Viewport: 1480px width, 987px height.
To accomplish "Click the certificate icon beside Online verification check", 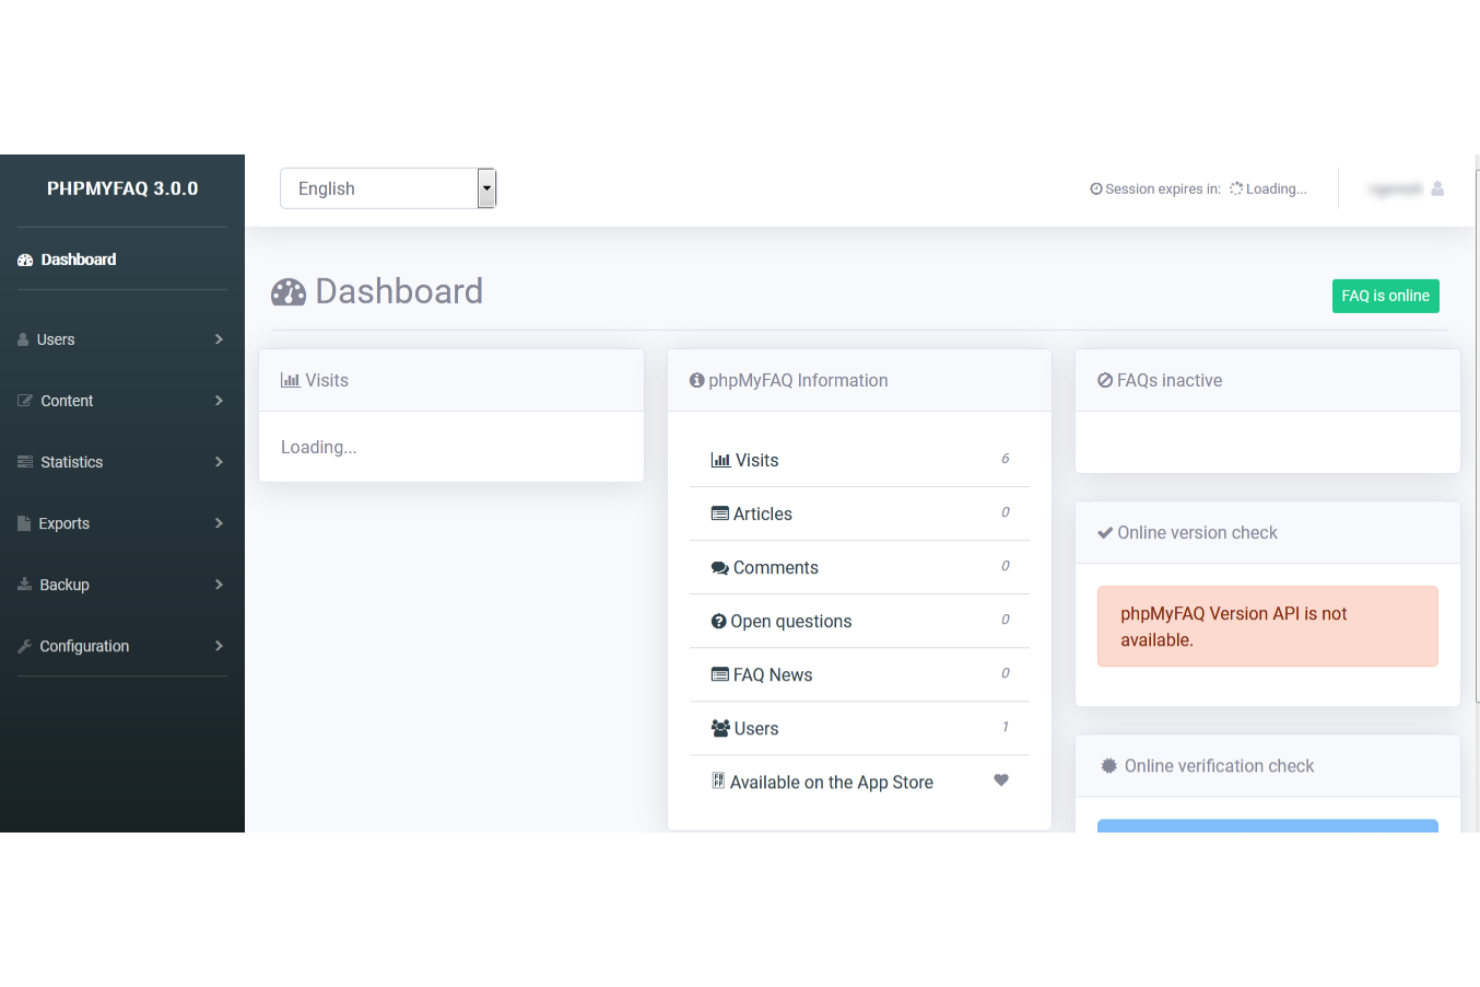I will [x=1109, y=766].
